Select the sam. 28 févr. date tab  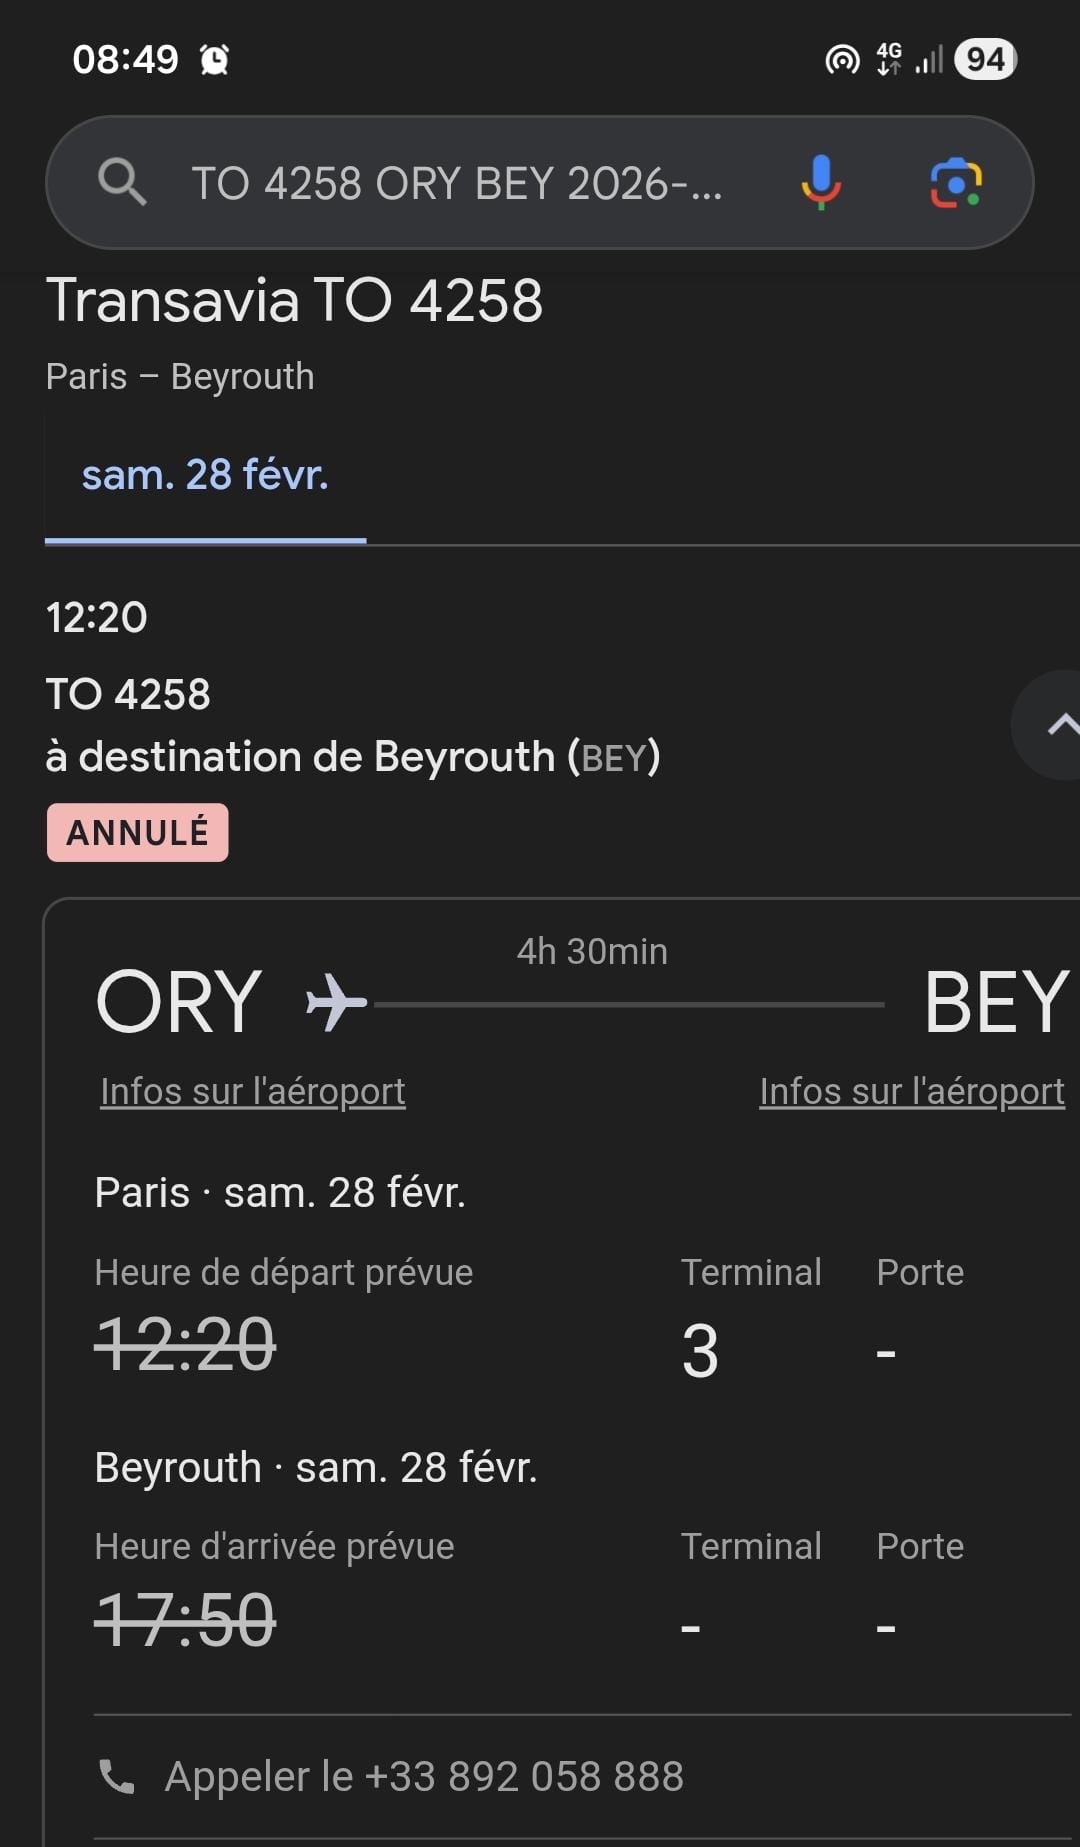pos(205,475)
